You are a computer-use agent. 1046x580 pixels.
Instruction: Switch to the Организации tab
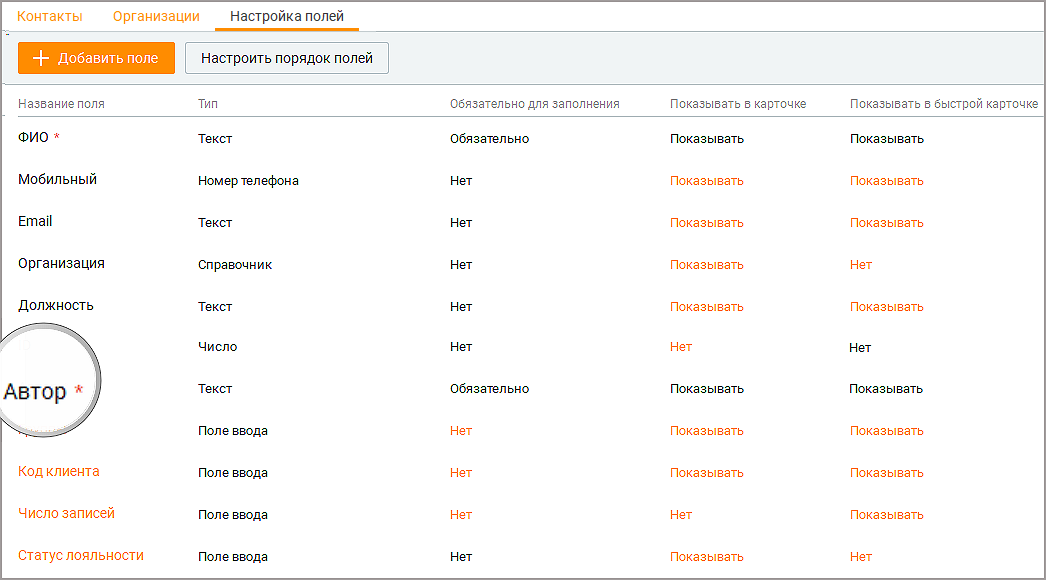point(156,16)
